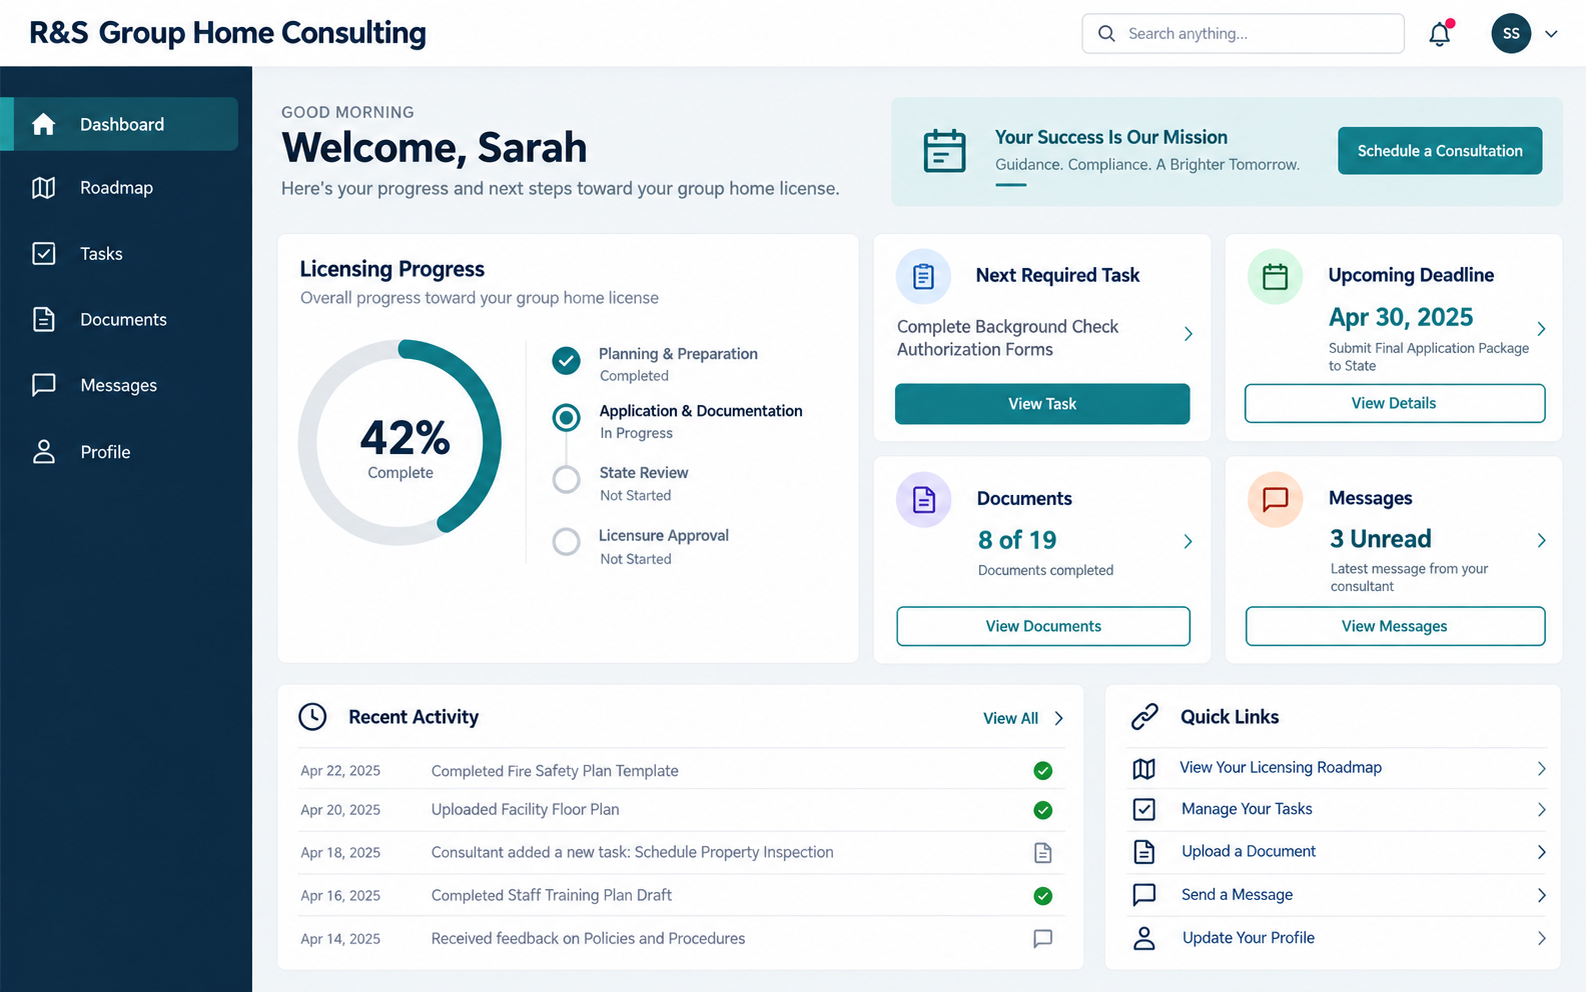Image resolution: width=1586 pixels, height=992 pixels.
Task: Select State Review stage radio
Action: 566,480
